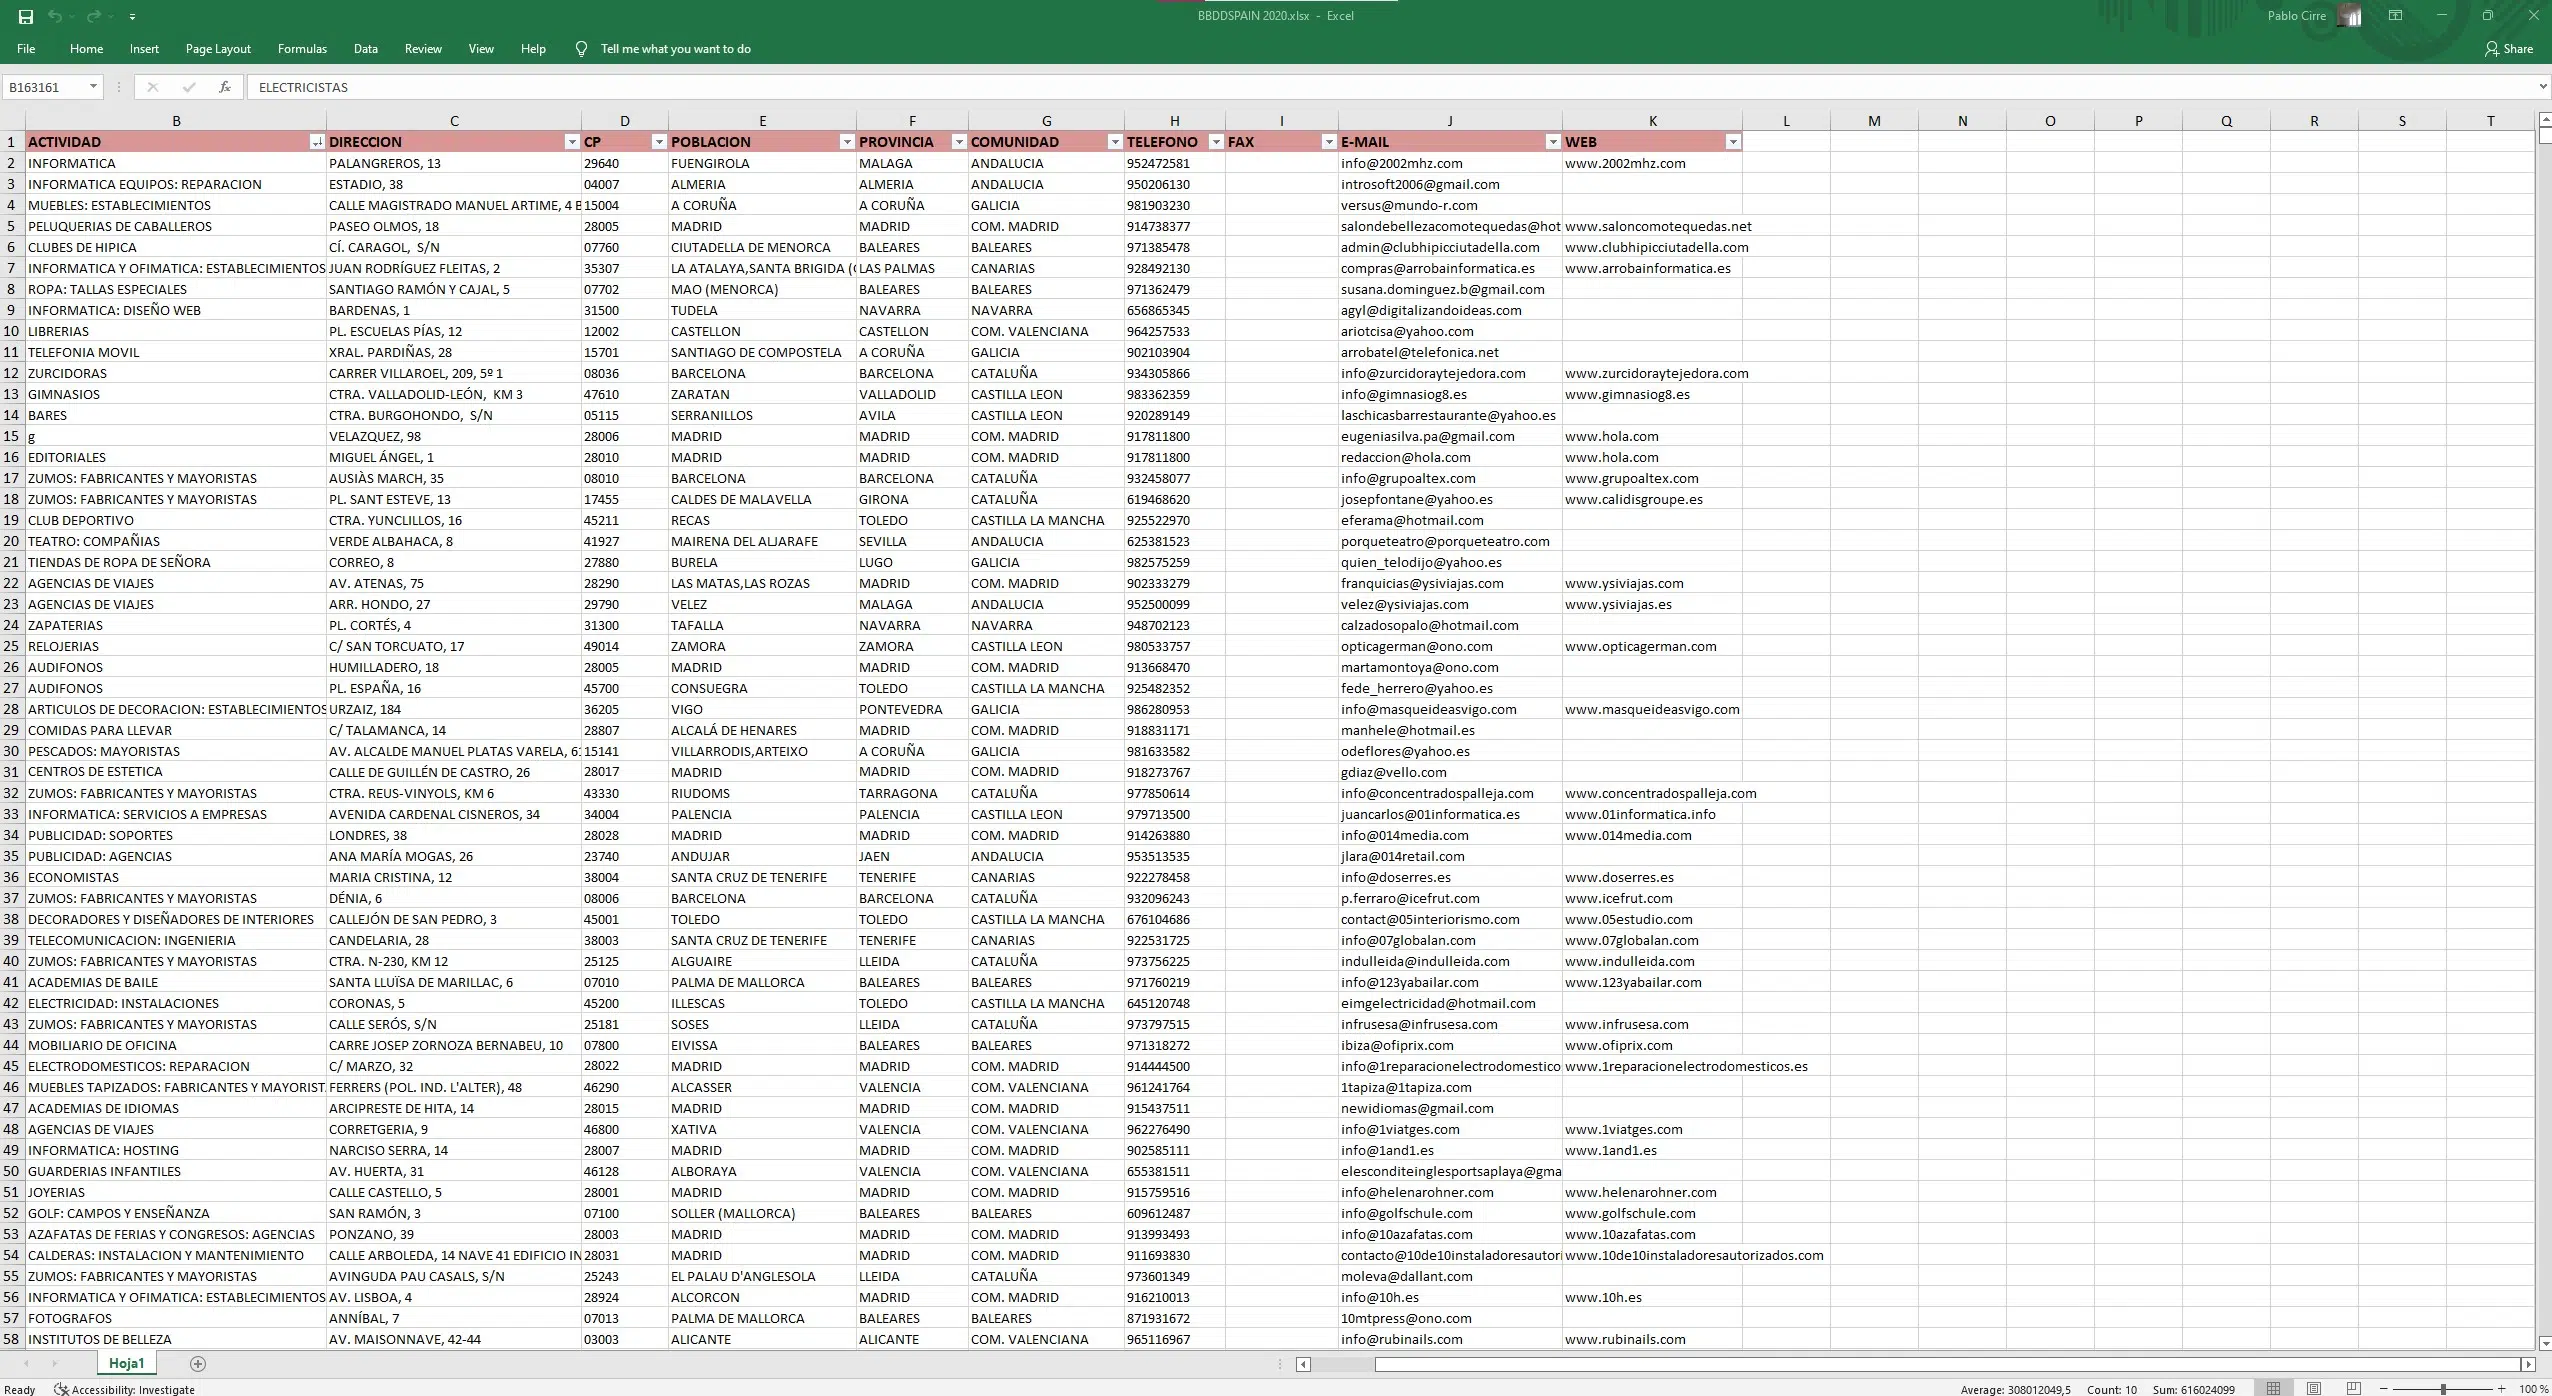Click the Share button
The width and height of the screenshot is (2552, 1396).
2509,49
